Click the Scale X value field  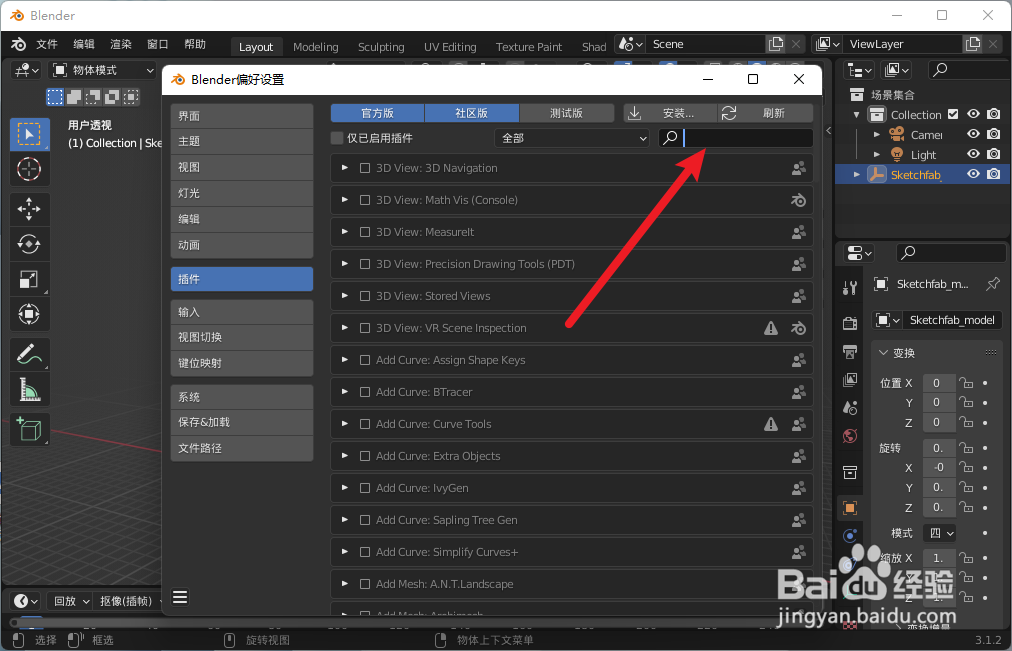[x=938, y=558]
